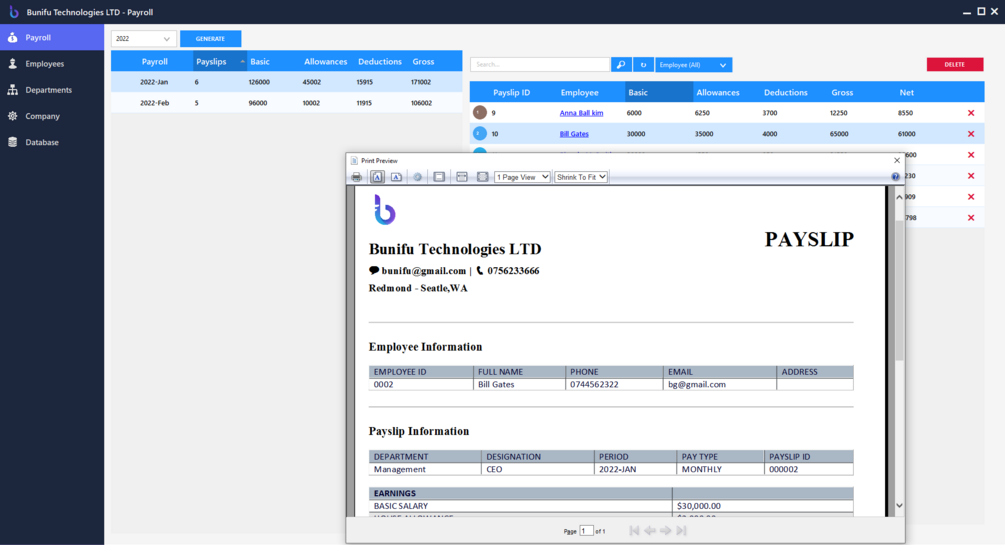This screenshot has height=545, width=1005.
Task: Click net value 61000 for Bill Gates
Action: tap(906, 134)
